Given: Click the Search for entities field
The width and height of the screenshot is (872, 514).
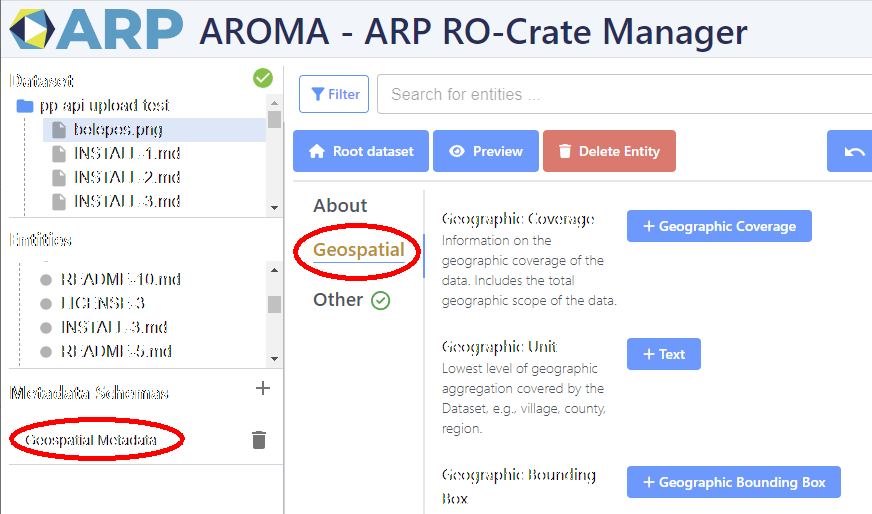Looking at the screenshot, I should point(625,94).
